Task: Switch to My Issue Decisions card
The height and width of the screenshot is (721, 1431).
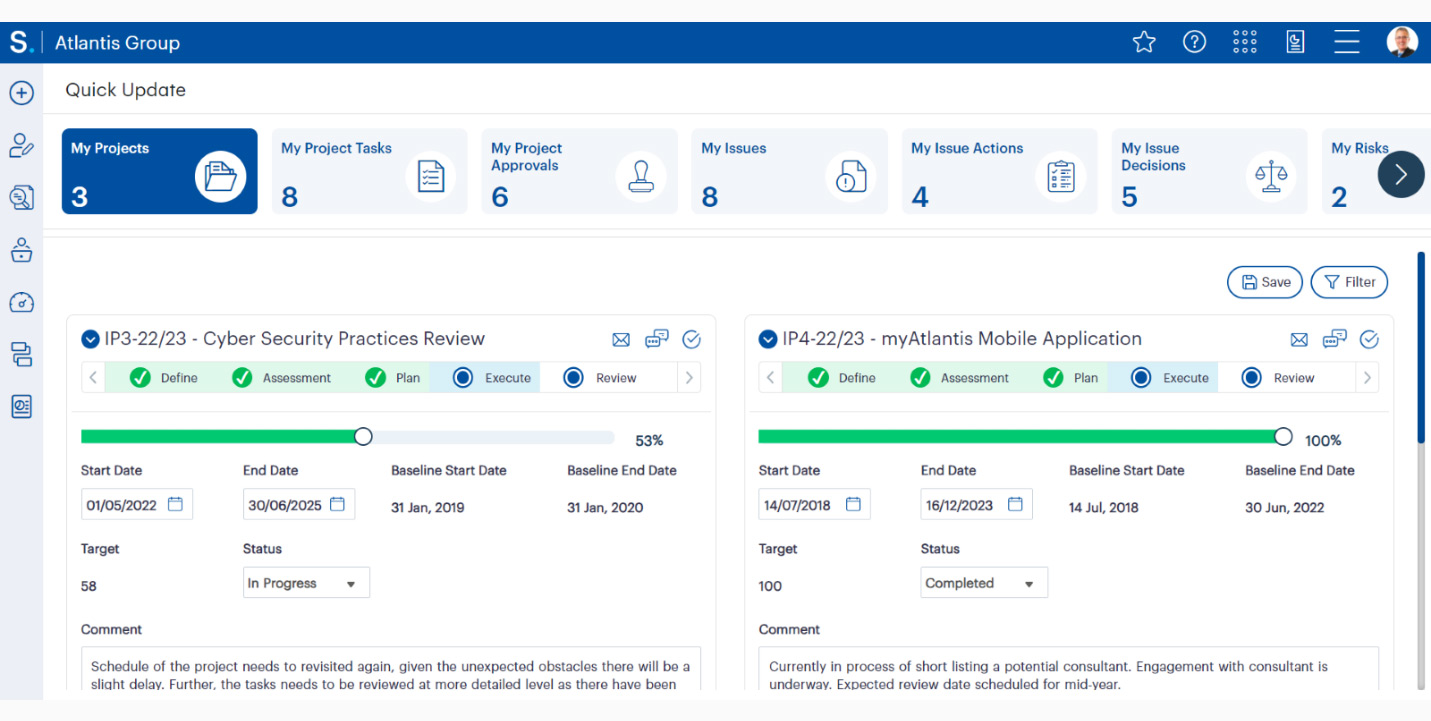Action: tap(1210, 171)
